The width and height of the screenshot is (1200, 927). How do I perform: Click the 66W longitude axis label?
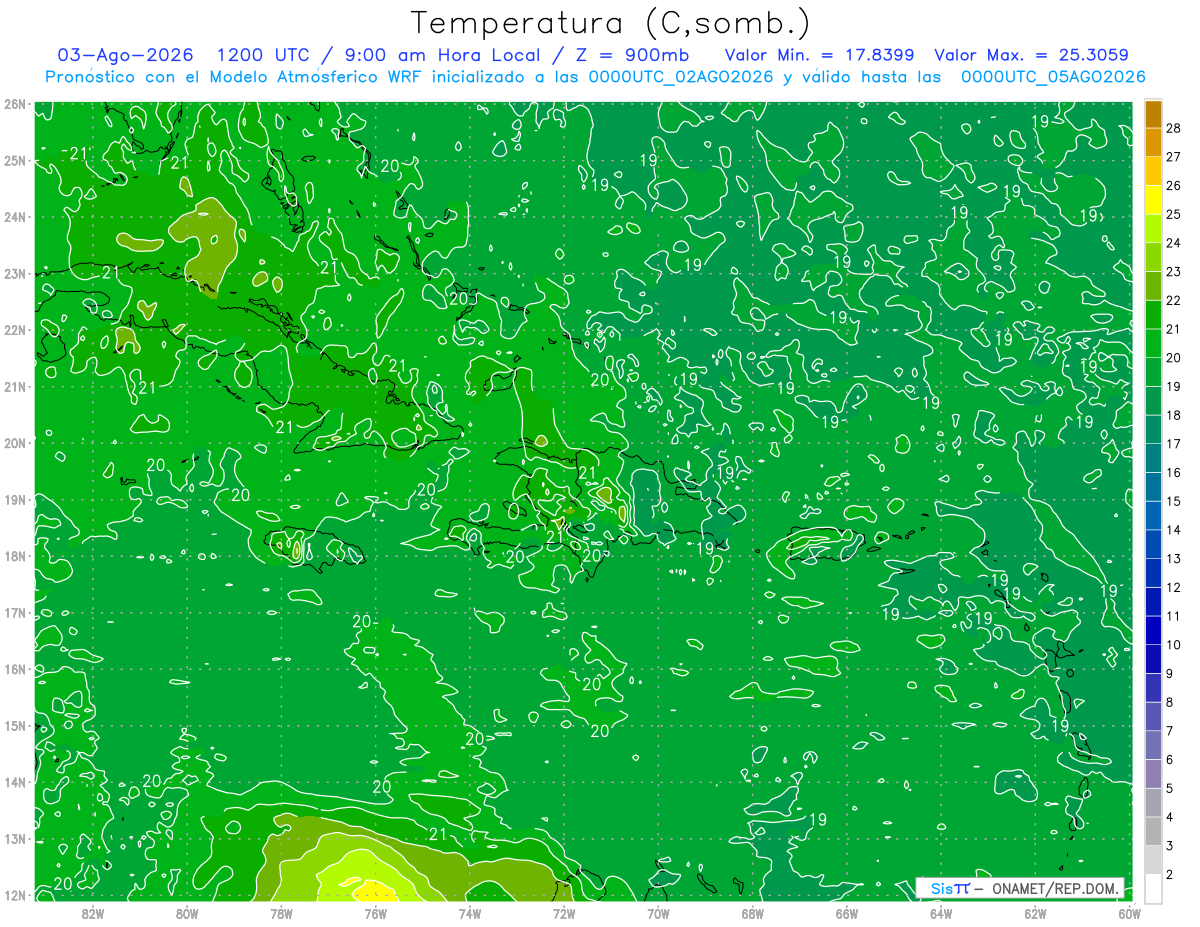coord(846,912)
